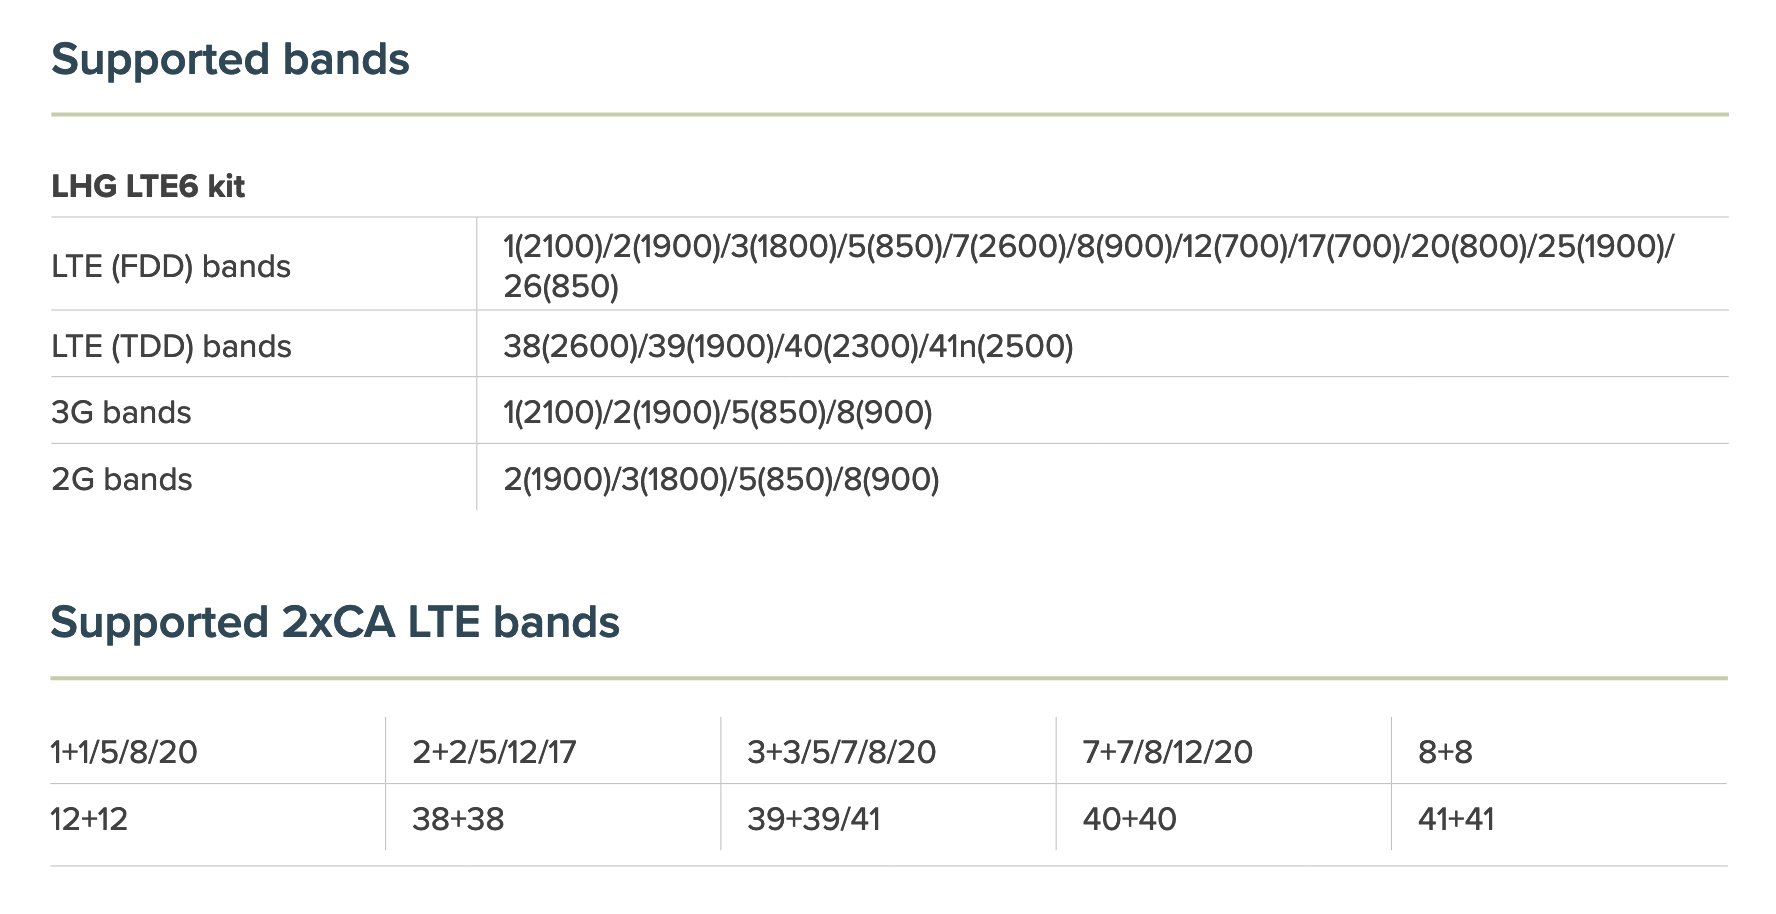1776x914 pixels.
Task: Select the 41+41 band combination cell
Action: click(1455, 820)
